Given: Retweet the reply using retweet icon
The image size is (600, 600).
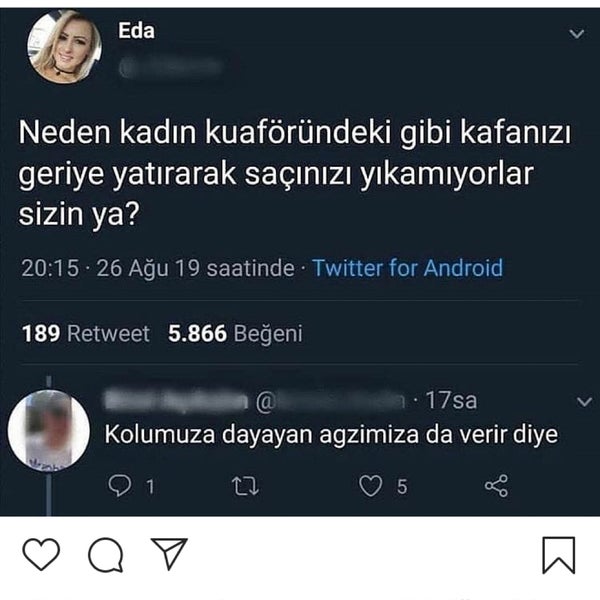Looking at the screenshot, I should click(x=245, y=486).
